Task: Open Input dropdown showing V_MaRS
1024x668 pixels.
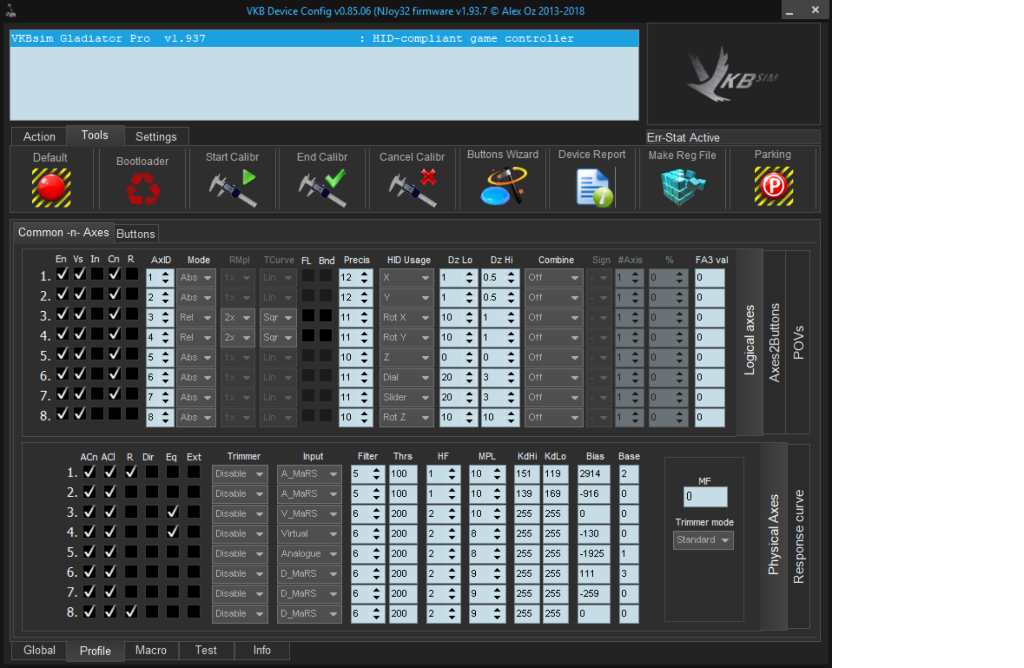Action: [309, 514]
